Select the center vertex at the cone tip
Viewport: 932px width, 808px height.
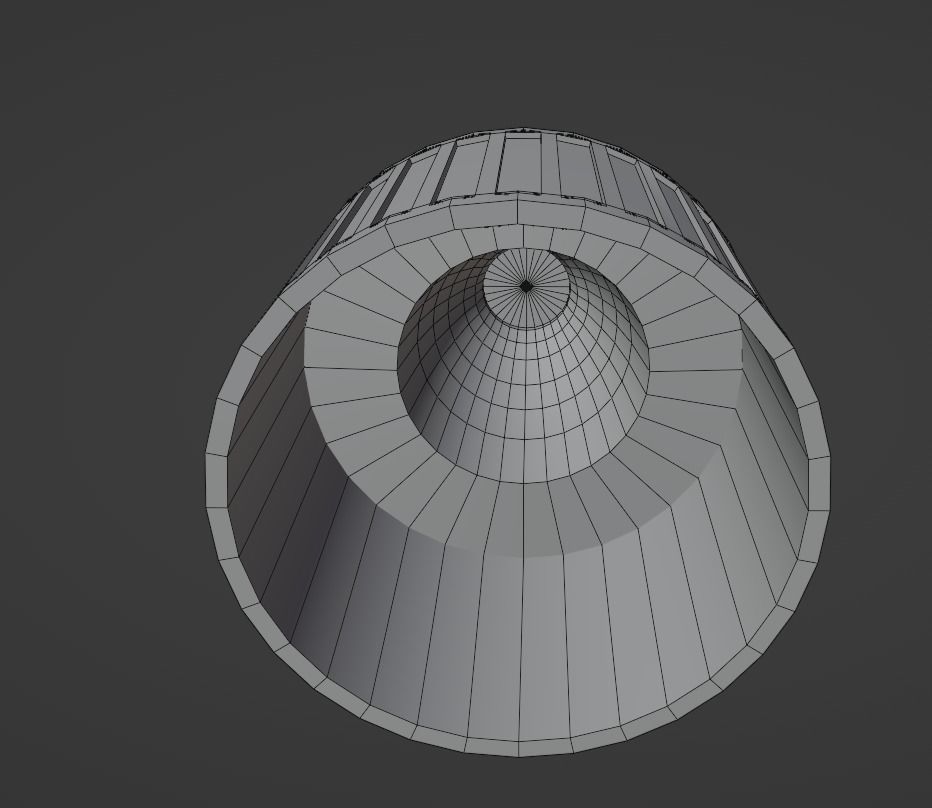pos(526,287)
